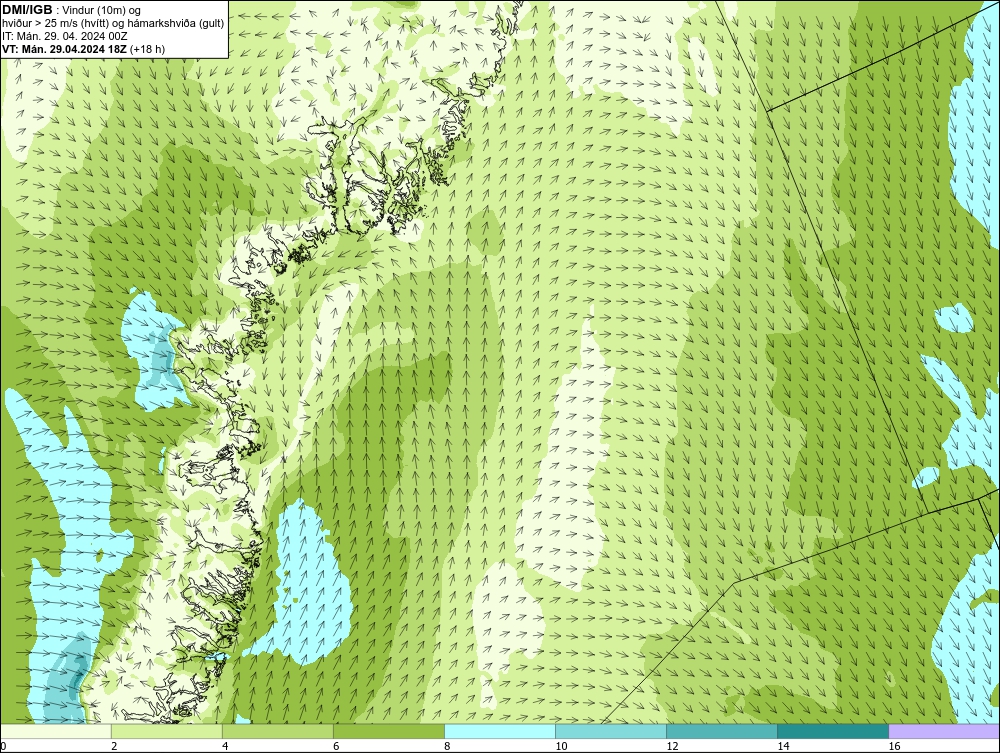The image size is (1000, 753).
Task: Click the 'Vindur (10m) og' label
Action: 103,10
